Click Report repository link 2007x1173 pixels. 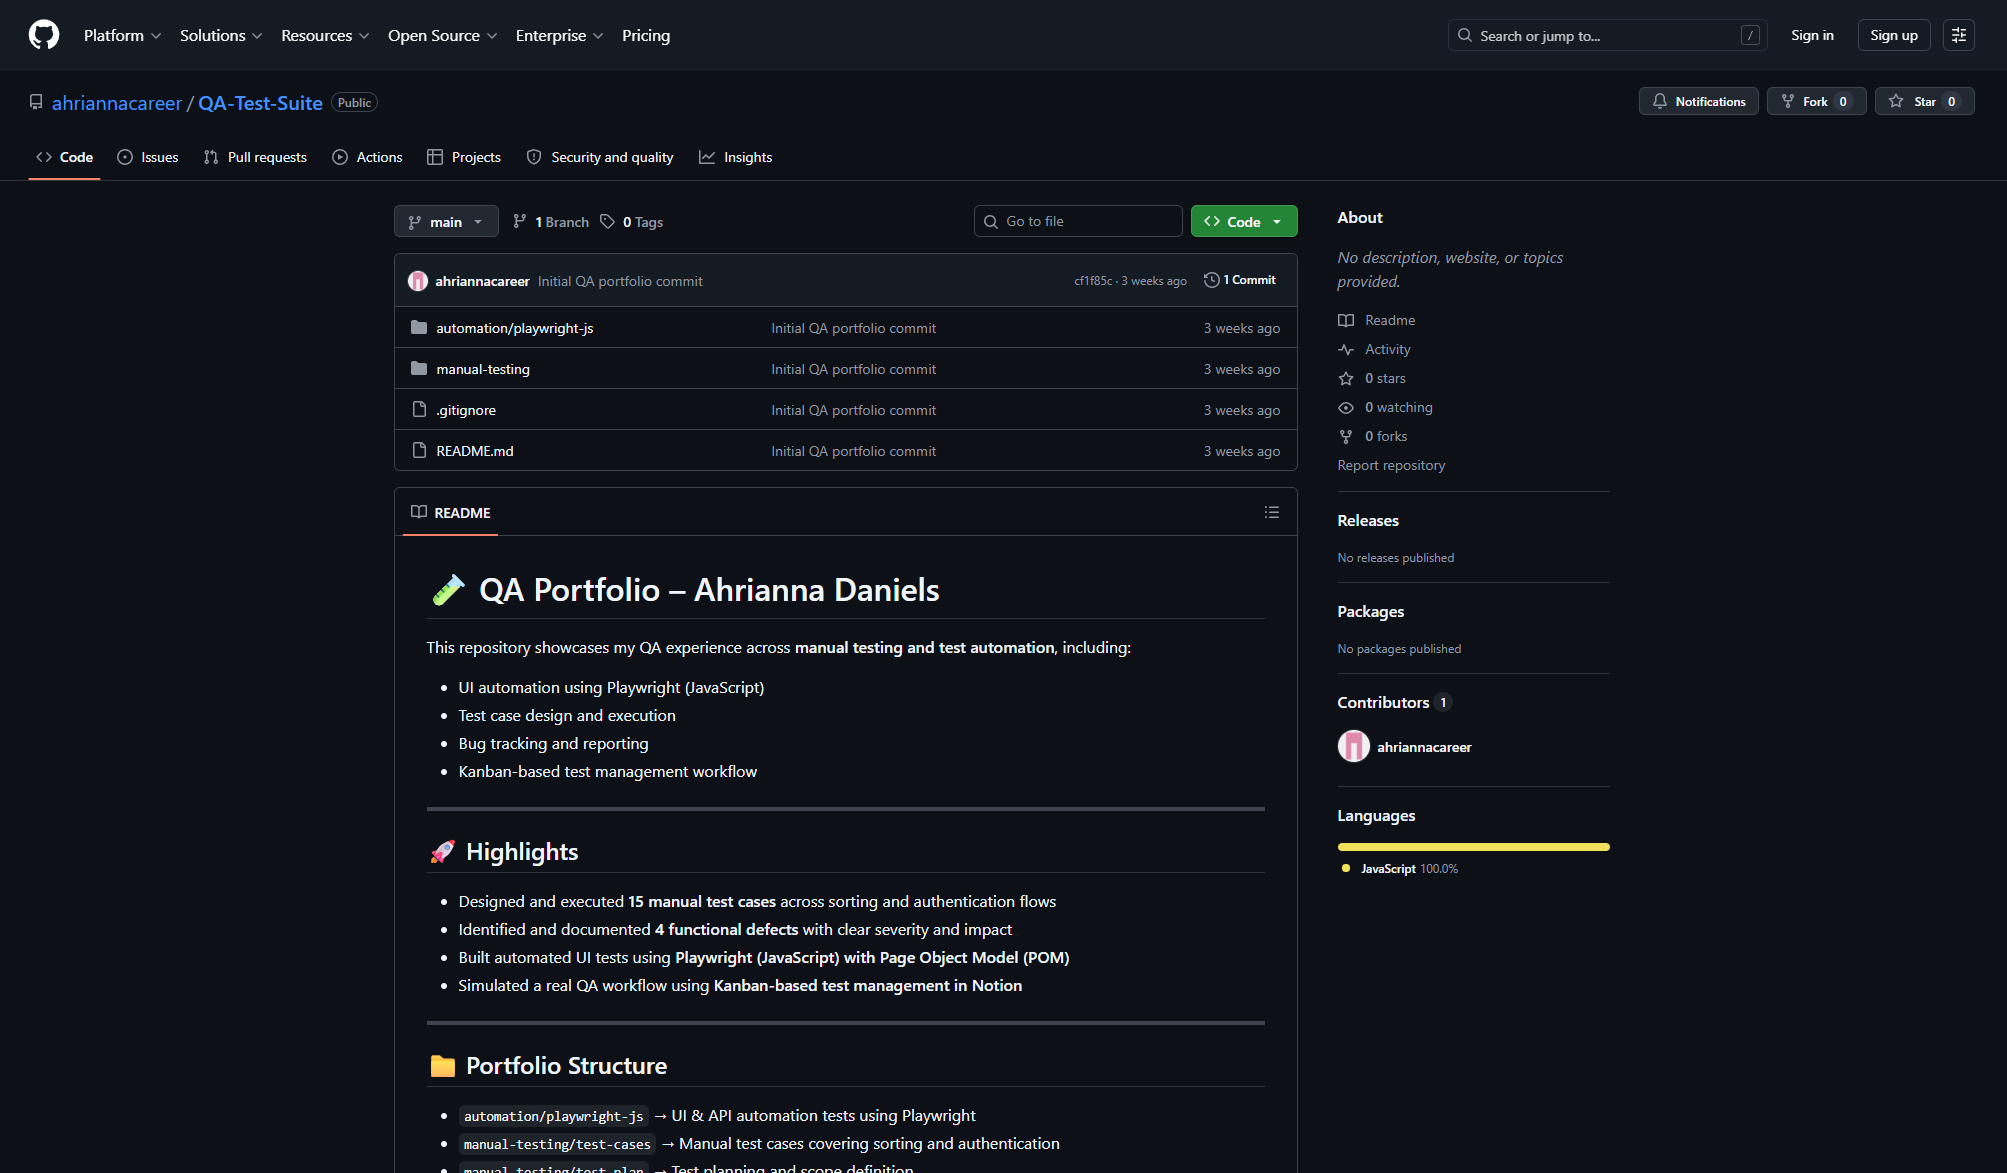(1391, 465)
